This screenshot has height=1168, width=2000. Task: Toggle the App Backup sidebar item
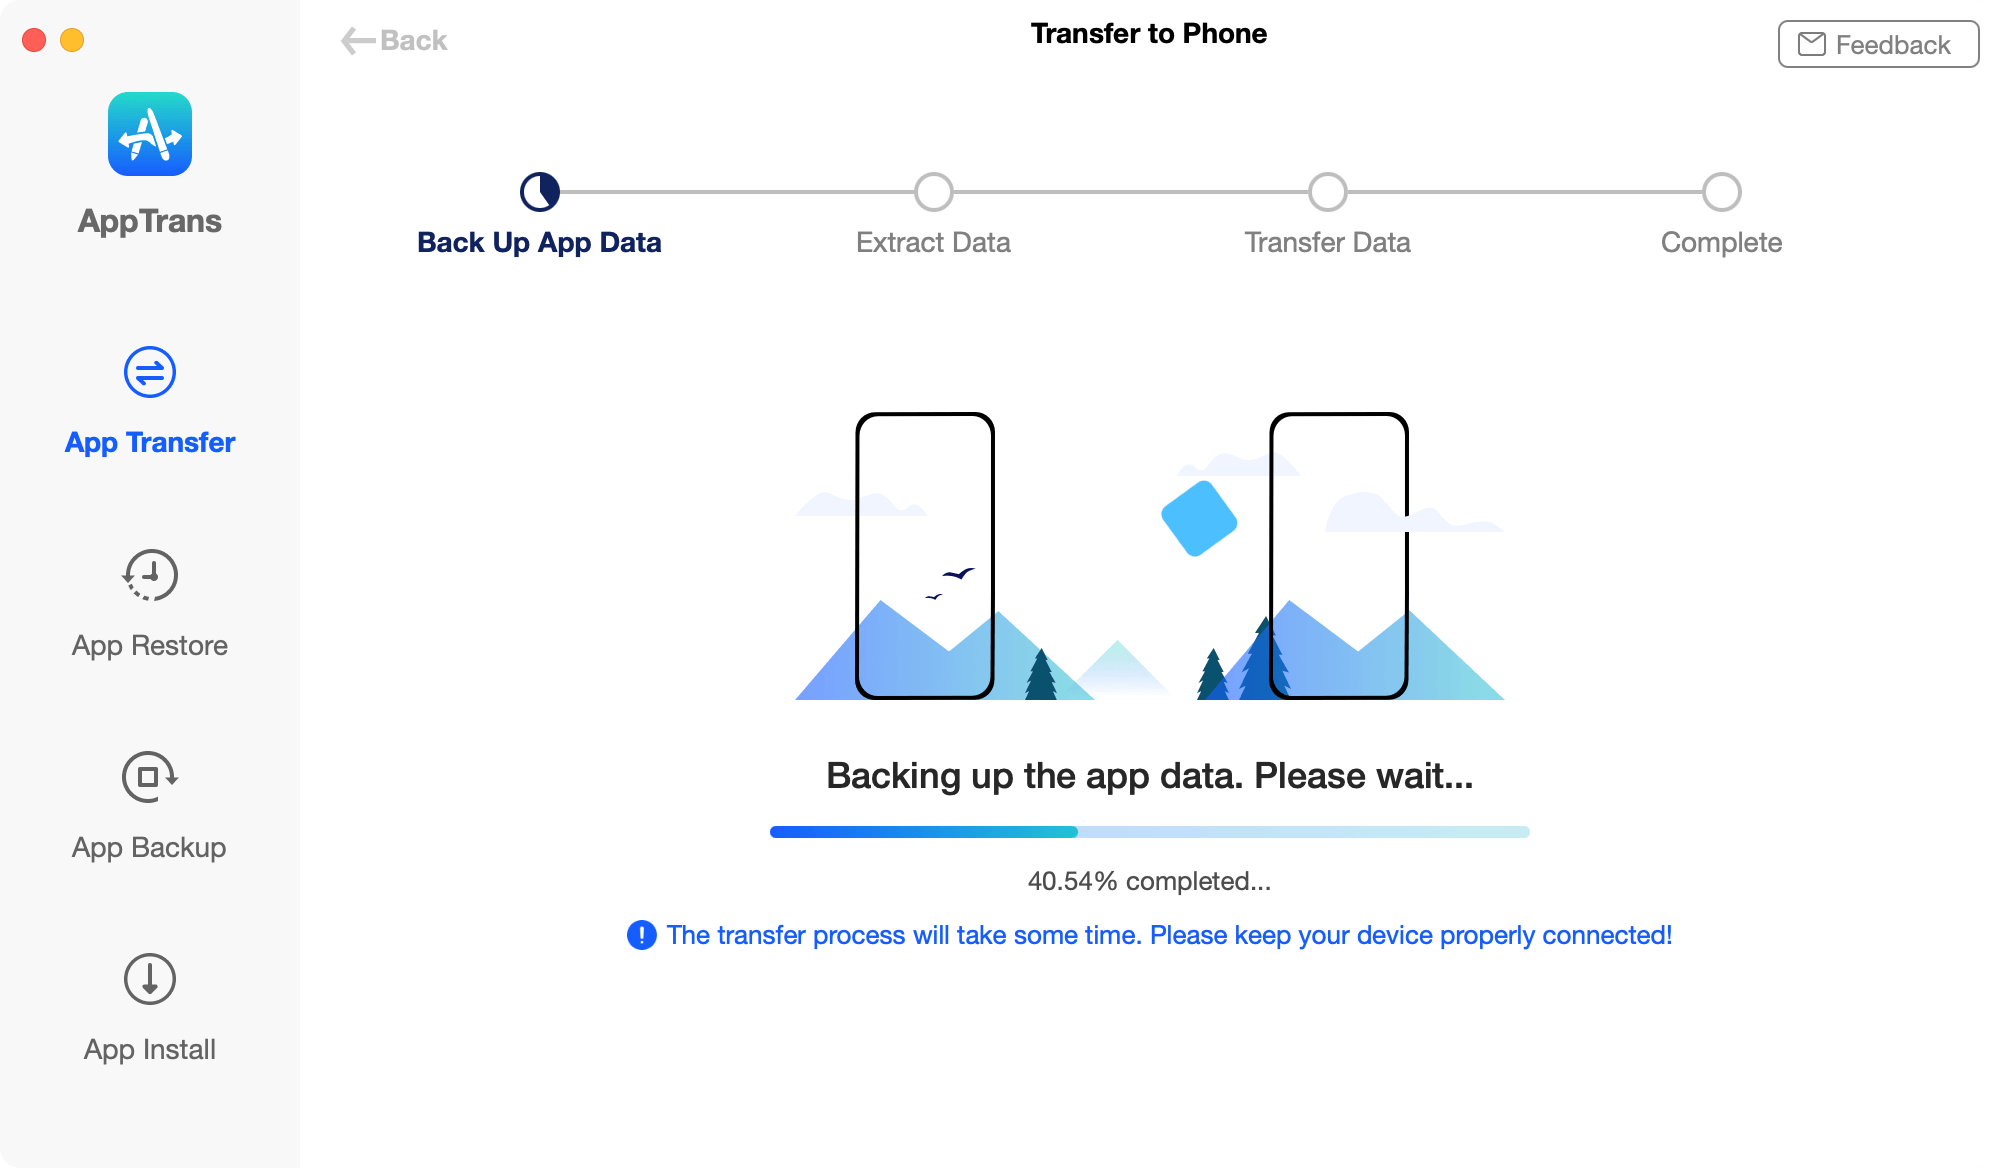coord(150,804)
